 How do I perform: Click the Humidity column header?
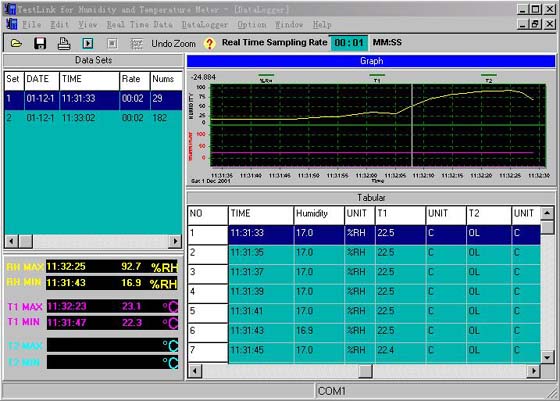tap(319, 215)
